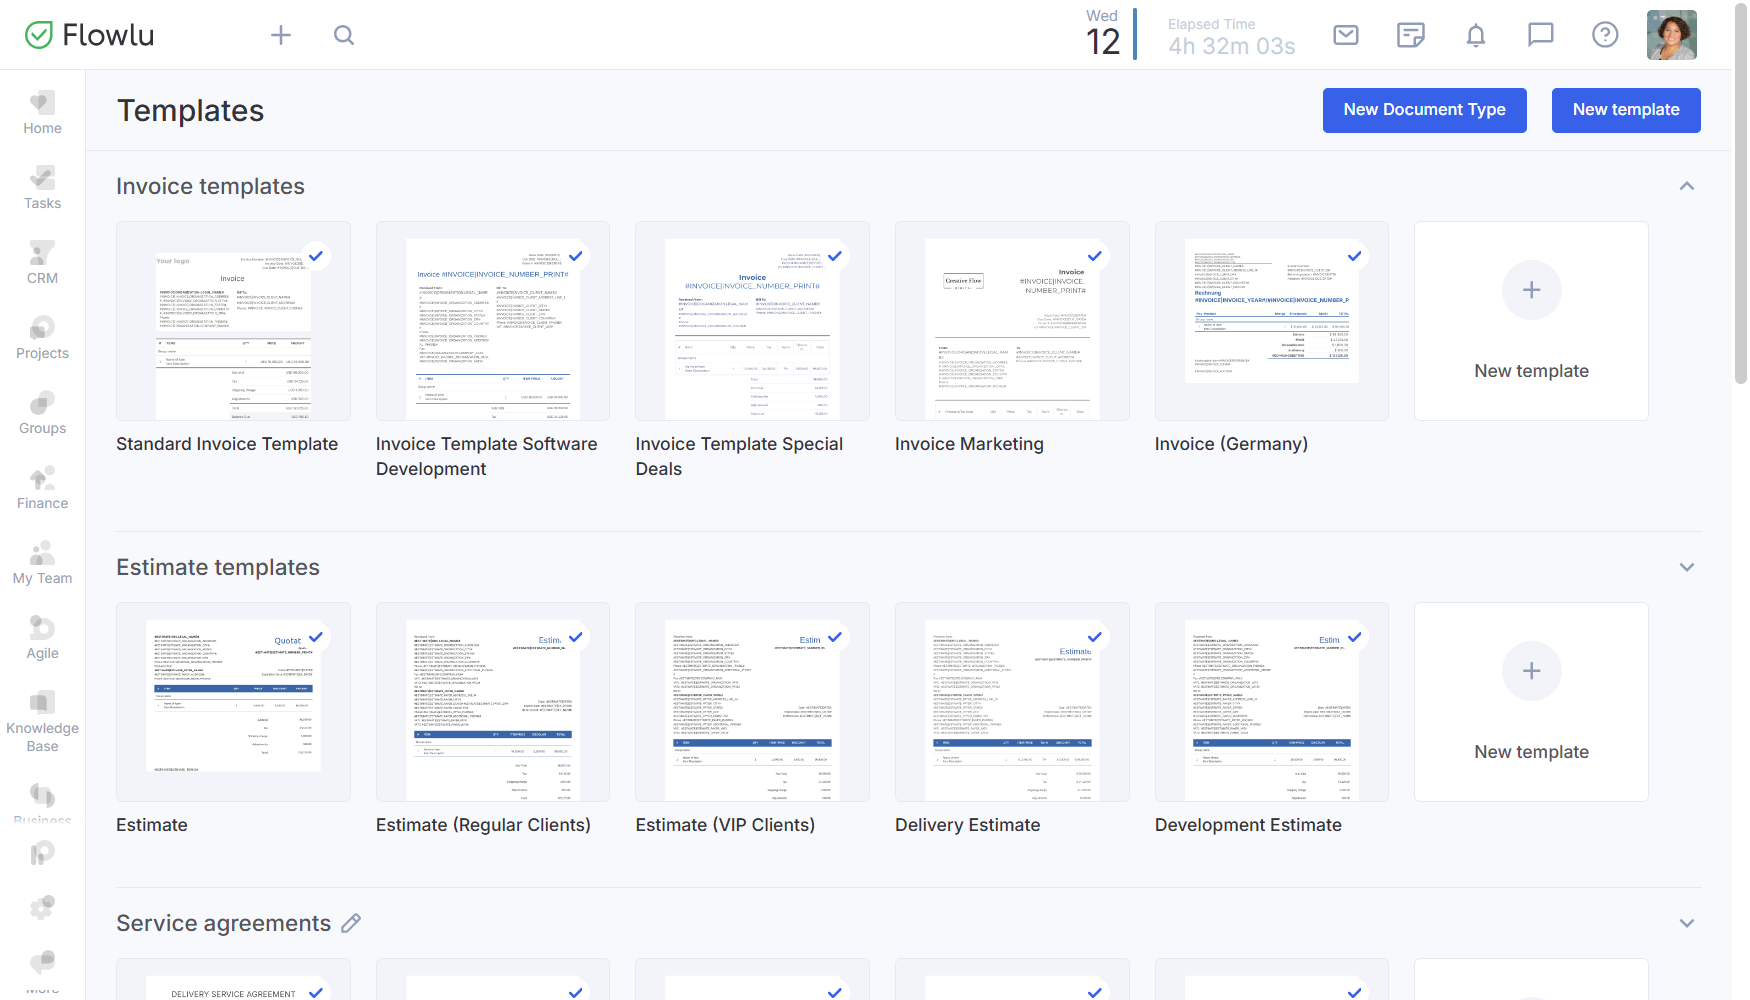
Task: Click the 'Standard Invoice Template' title
Action: click(x=227, y=444)
